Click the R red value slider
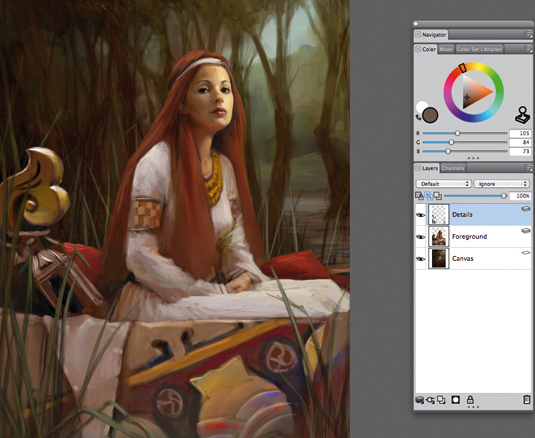 pyautogui.click(x=465, y=133)
